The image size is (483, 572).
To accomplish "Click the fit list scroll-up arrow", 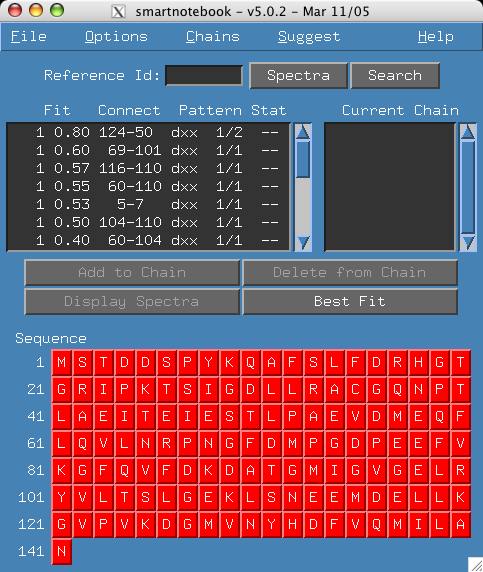I will [x=303, y=133].
